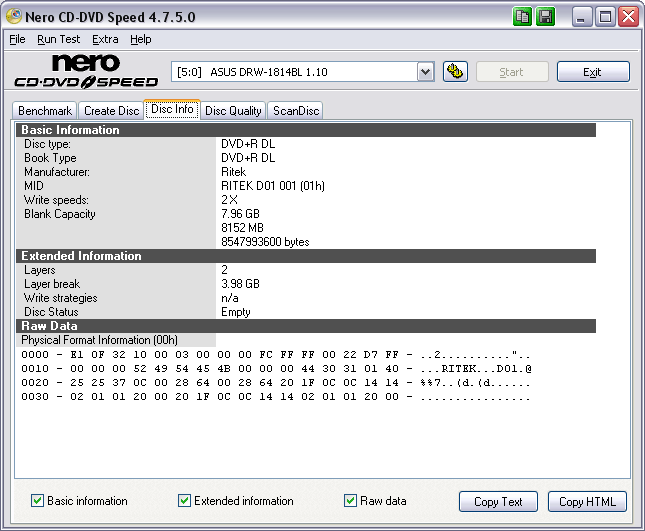The height and width of the screenshot is (531, 645).
Task: Toggle the Raw data checkbox
Action: point(350,501)
